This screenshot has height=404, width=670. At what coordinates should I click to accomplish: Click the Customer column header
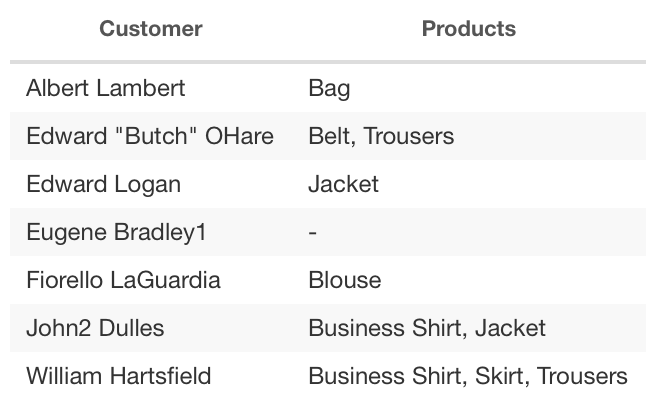(x=150, y=29)
